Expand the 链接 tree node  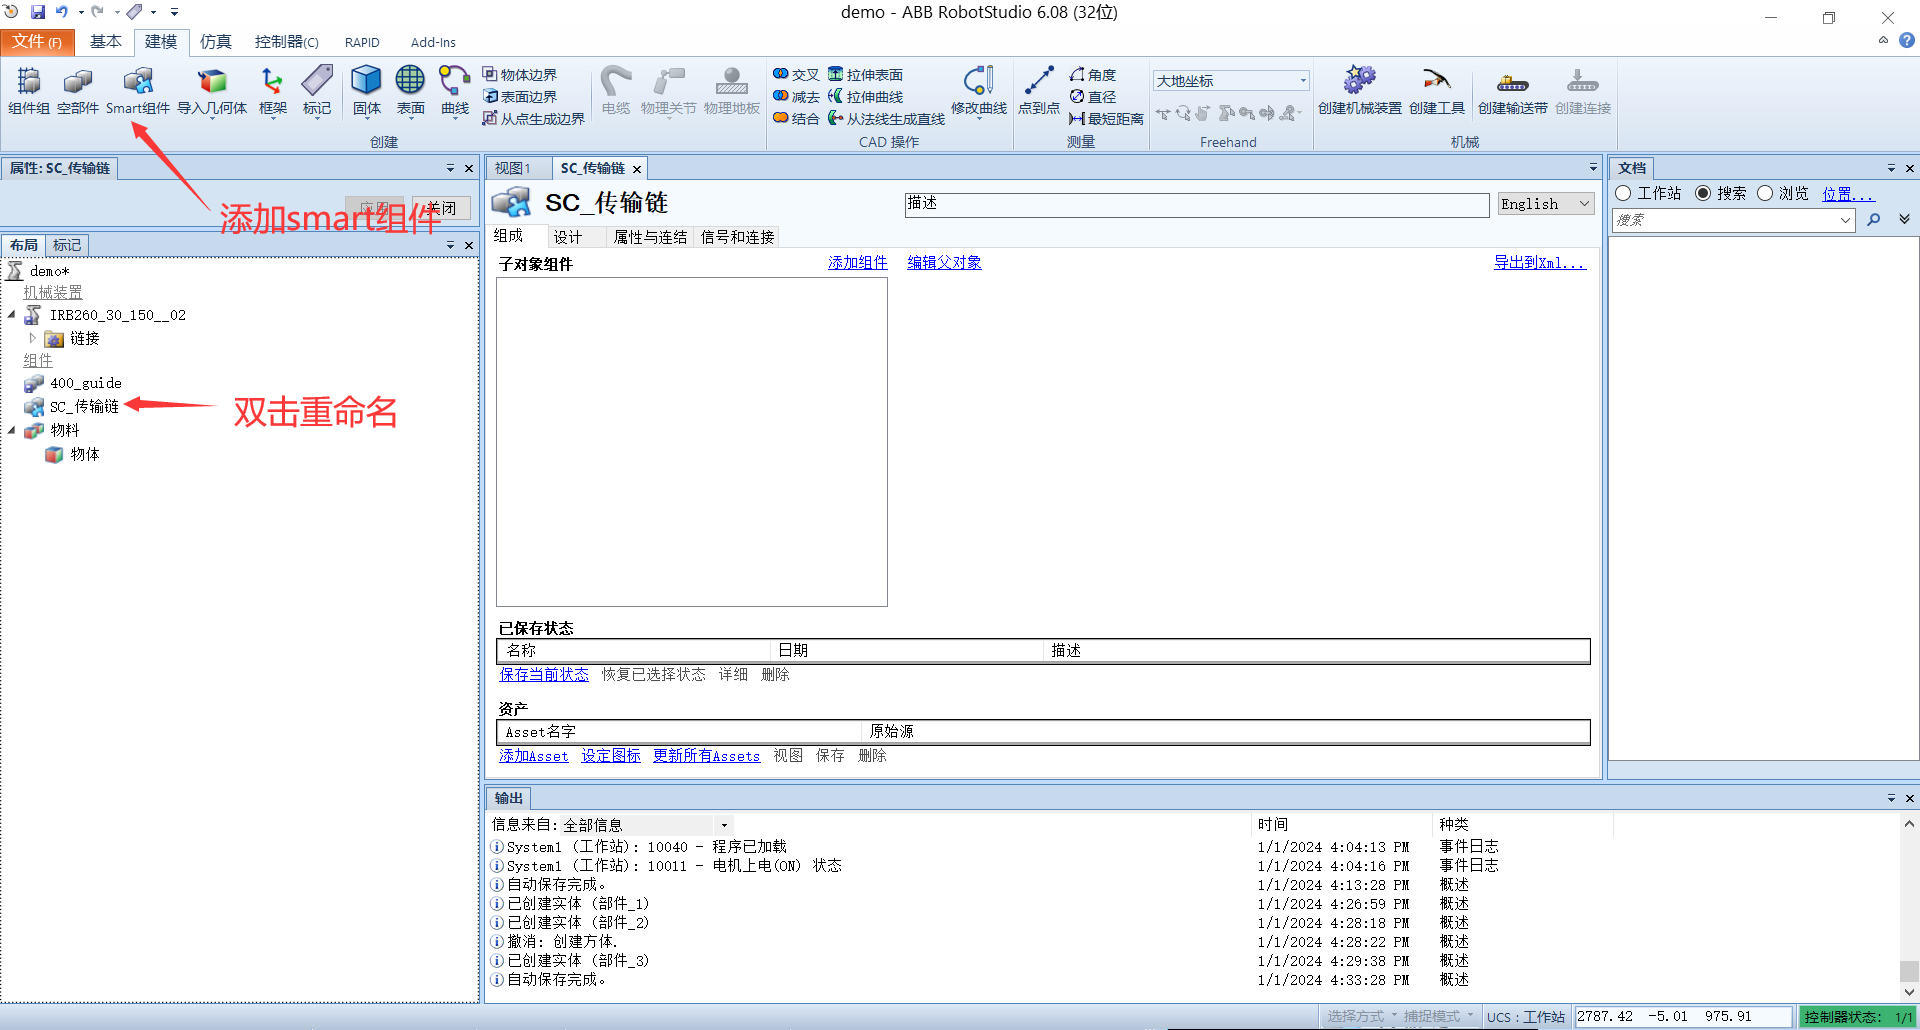(x=32, y=338)
